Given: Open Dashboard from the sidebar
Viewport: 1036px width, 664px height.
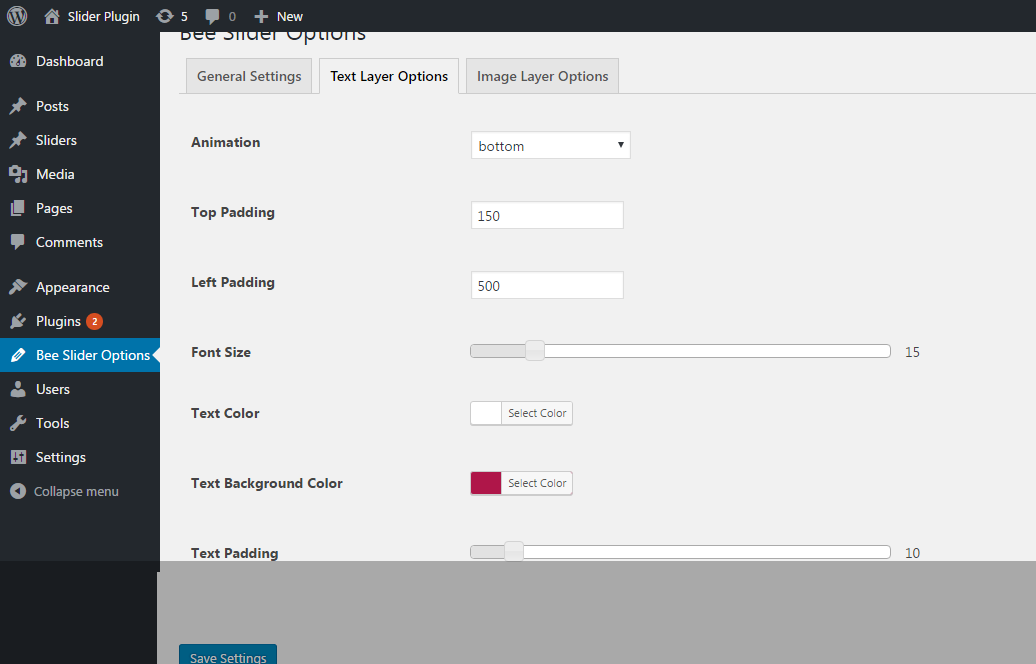Looking at the screenshot, I should (x=69, y=61).
